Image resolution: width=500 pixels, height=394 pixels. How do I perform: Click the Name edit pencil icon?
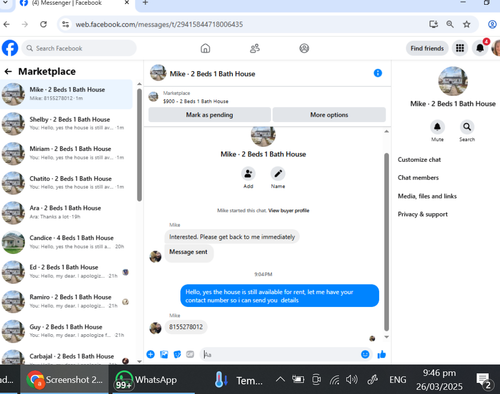(x=278, y=174)
